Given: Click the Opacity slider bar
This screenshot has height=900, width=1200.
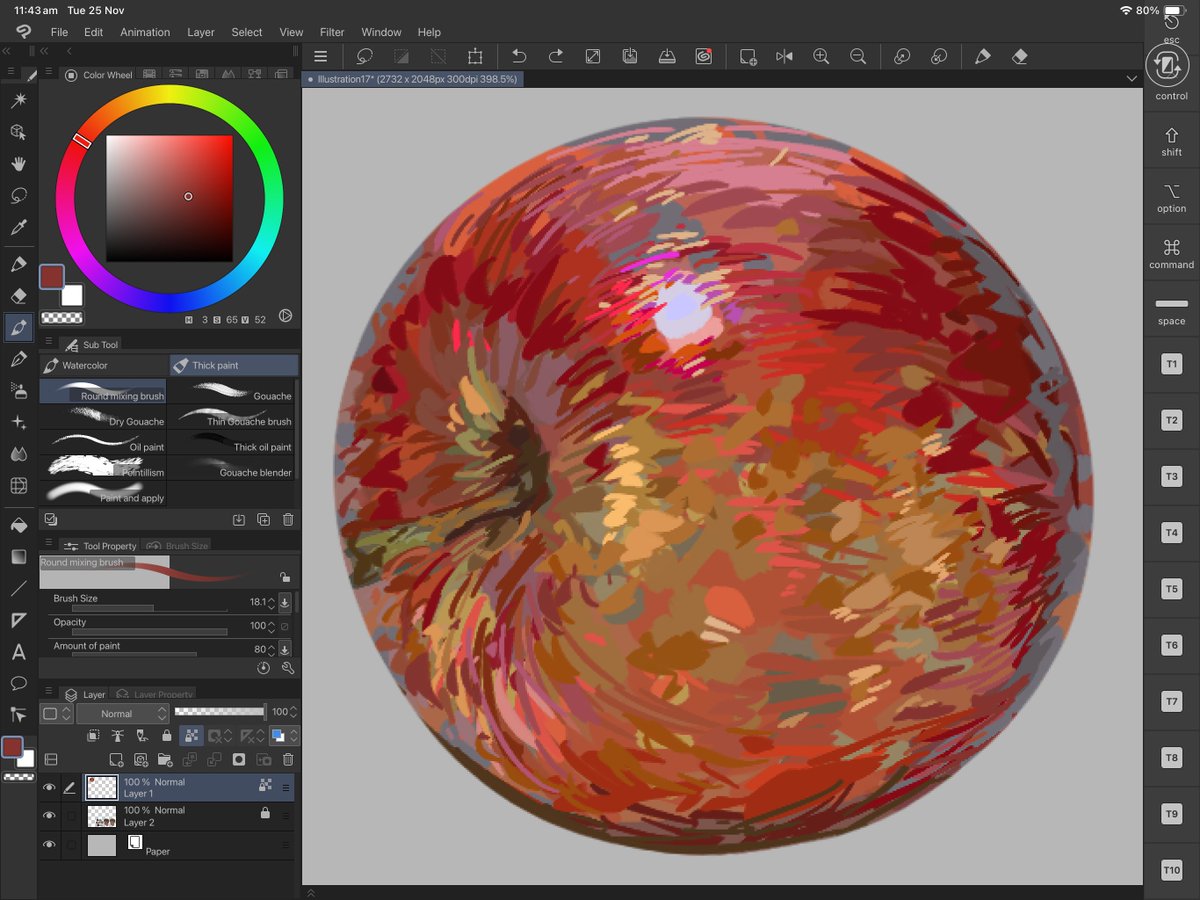Looking at the screenshot, I should (148, 632).
